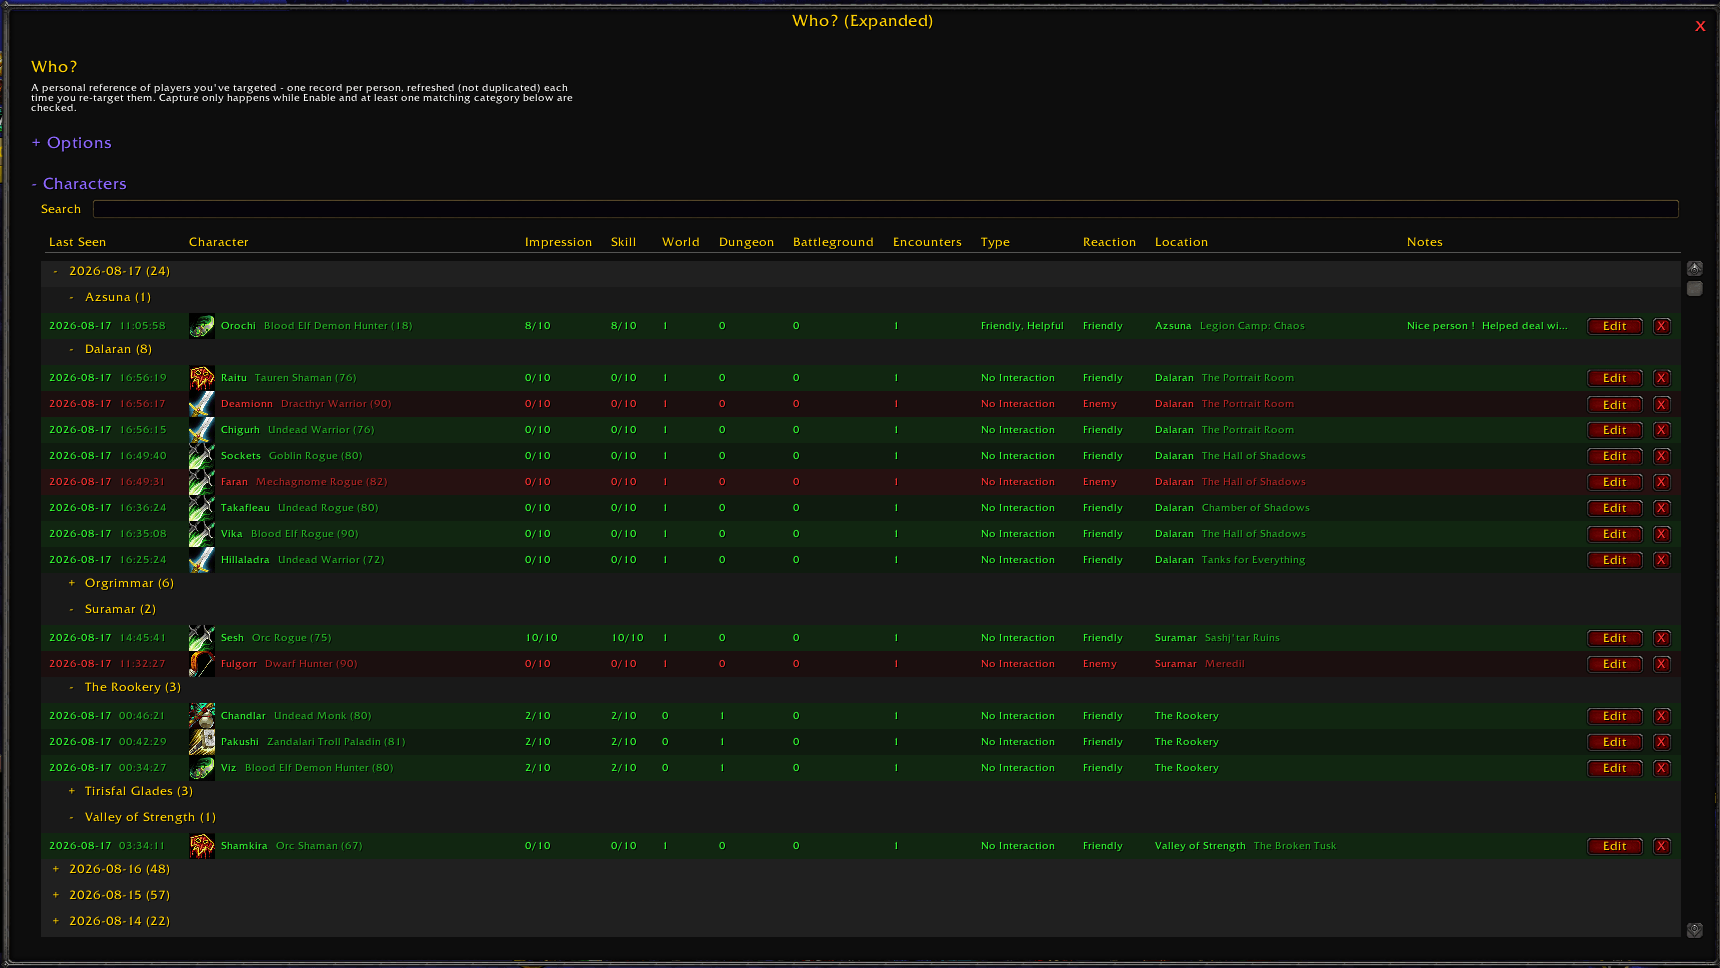Edit Chandlar's record

1614,716
